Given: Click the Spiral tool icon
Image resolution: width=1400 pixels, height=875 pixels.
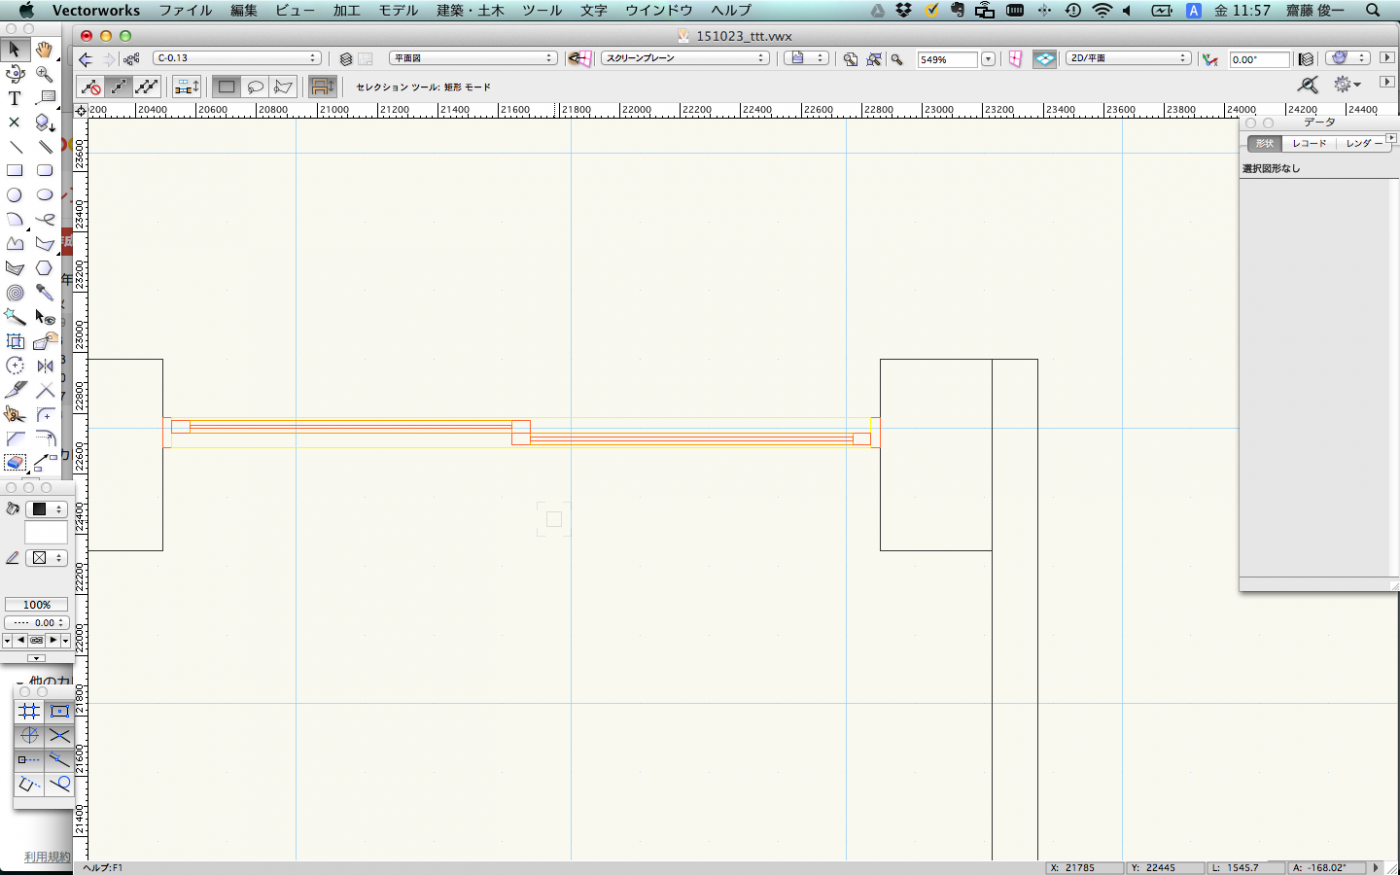Looking at the screenshot, I should (x=14, y=293).
